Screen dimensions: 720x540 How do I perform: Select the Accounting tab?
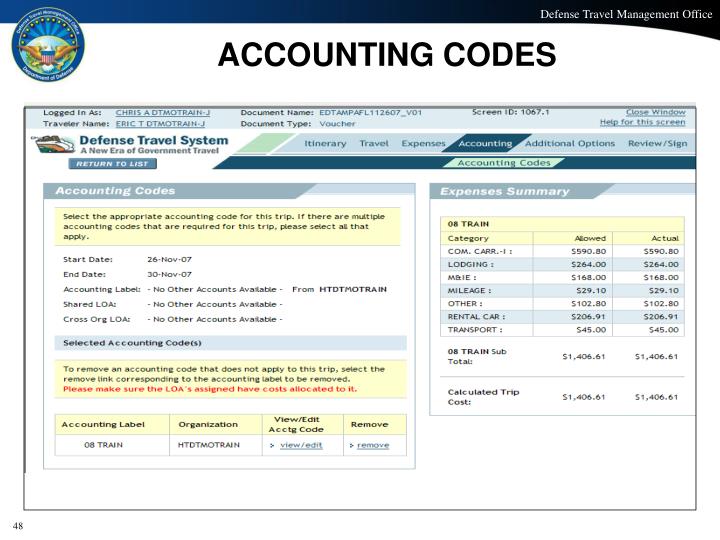pyautogui.click(x=485, y=143)
